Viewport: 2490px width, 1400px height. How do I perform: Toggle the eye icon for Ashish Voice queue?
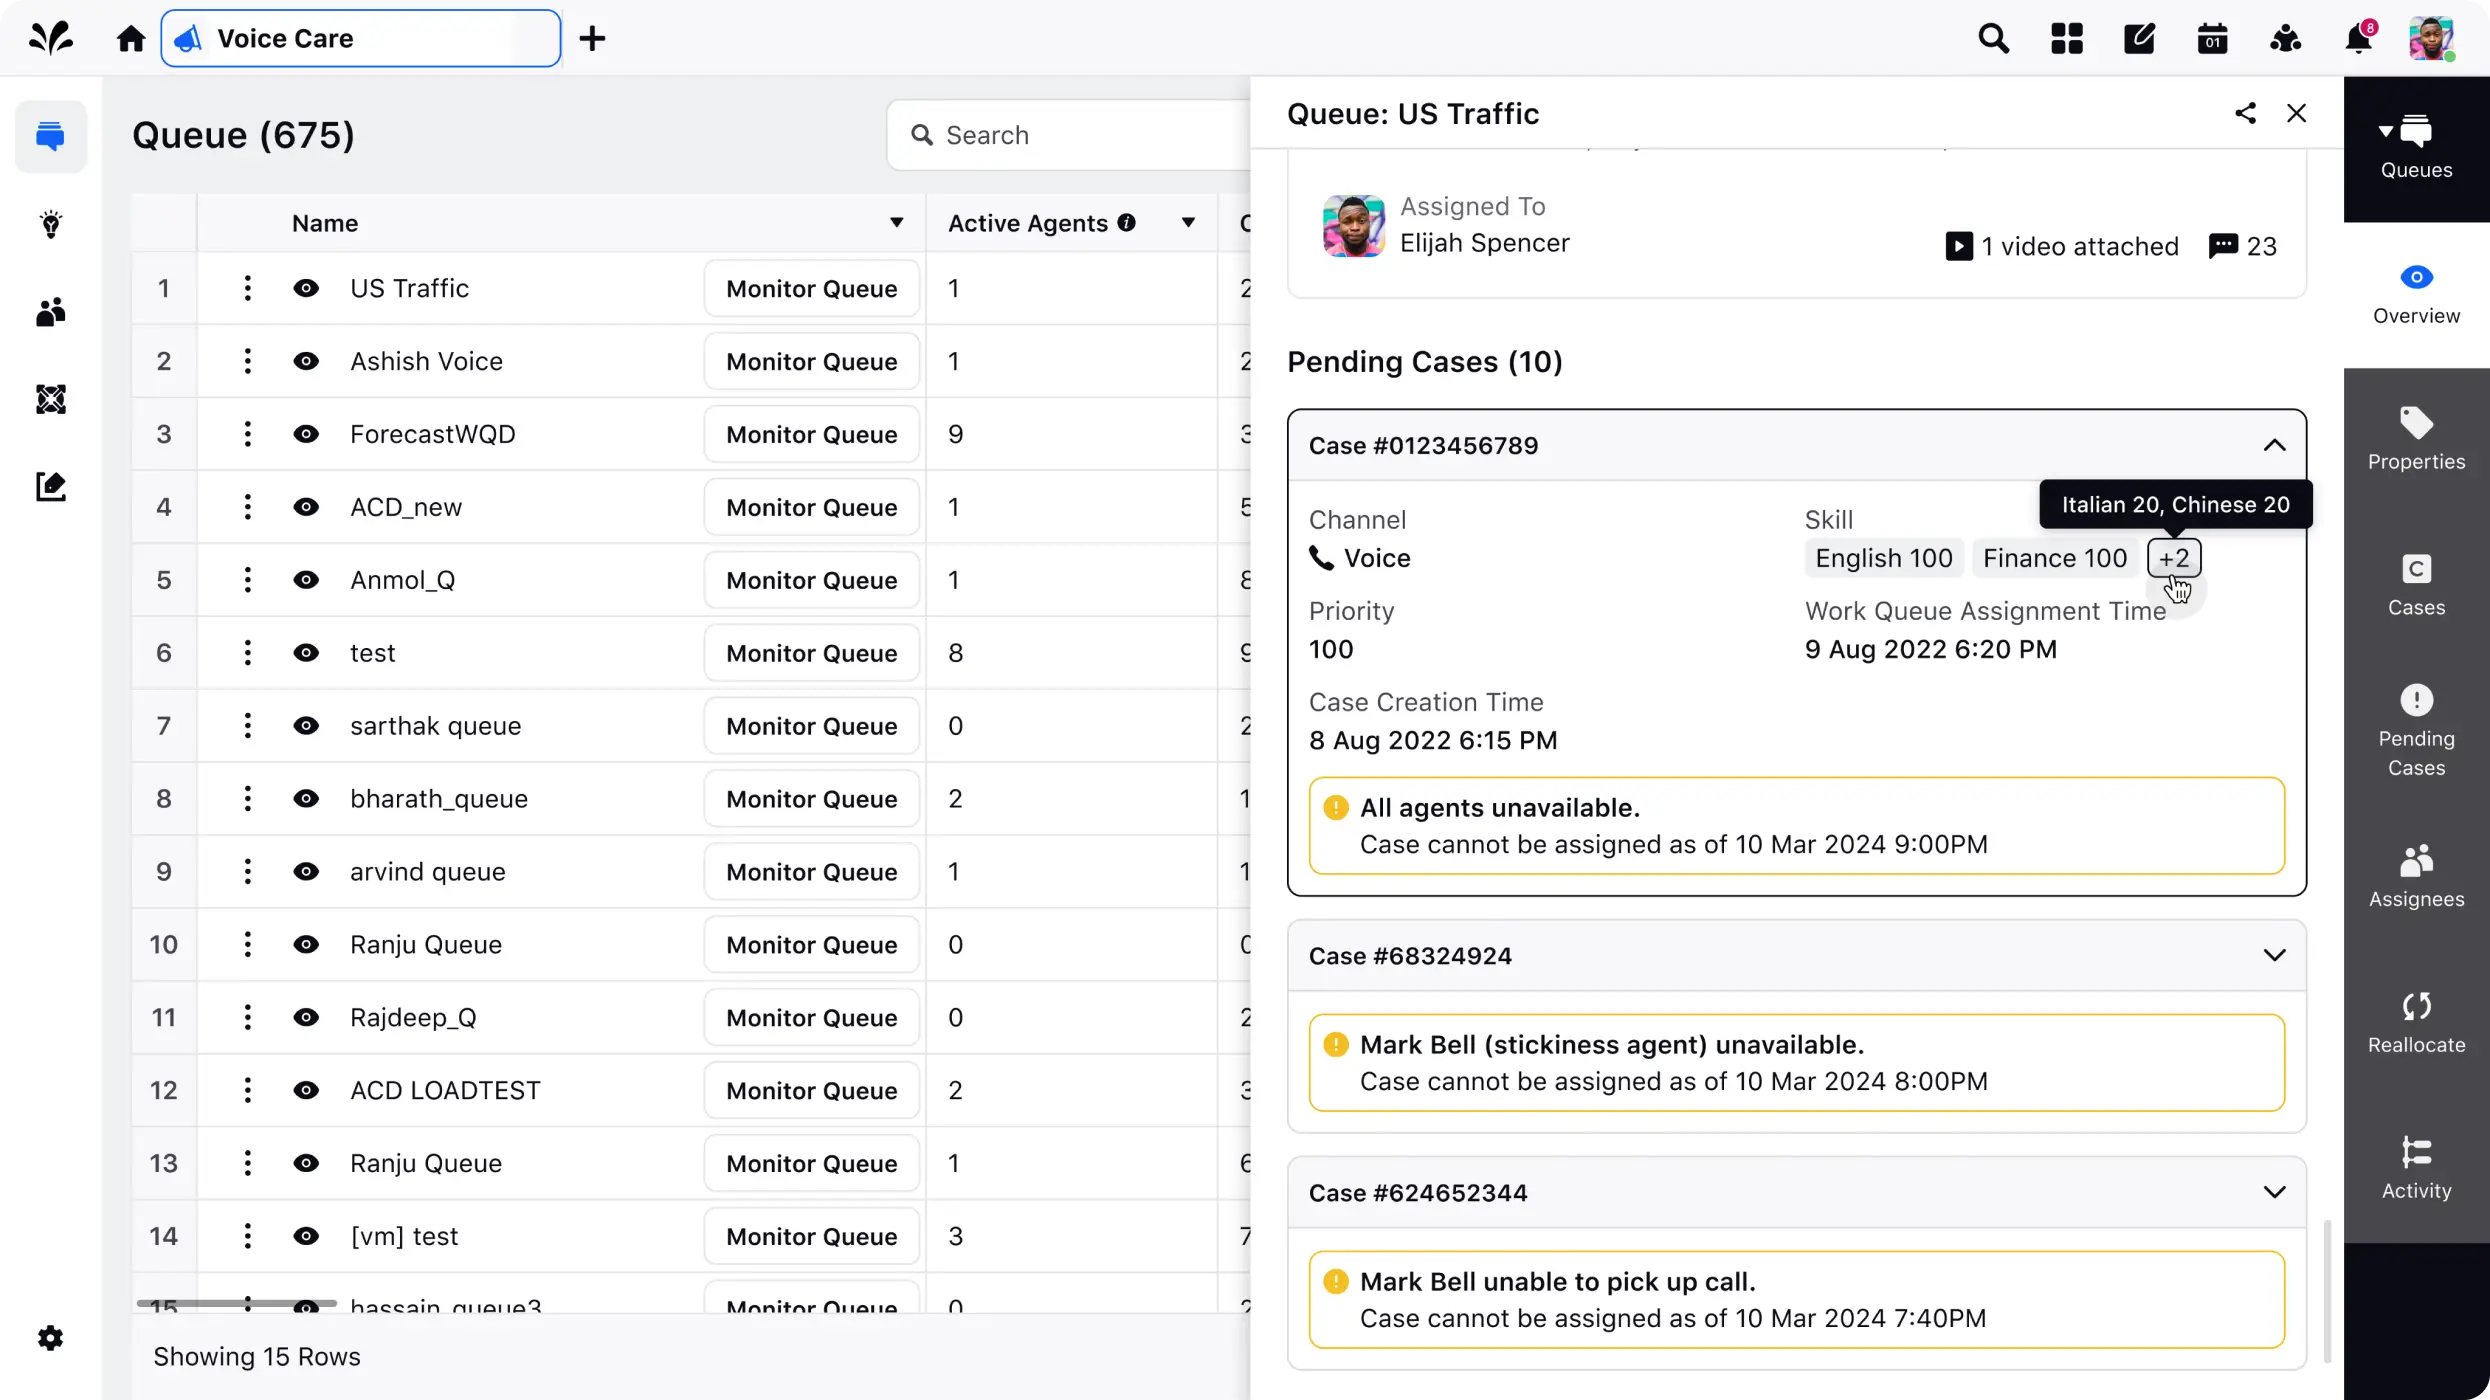tap(306, 361)
